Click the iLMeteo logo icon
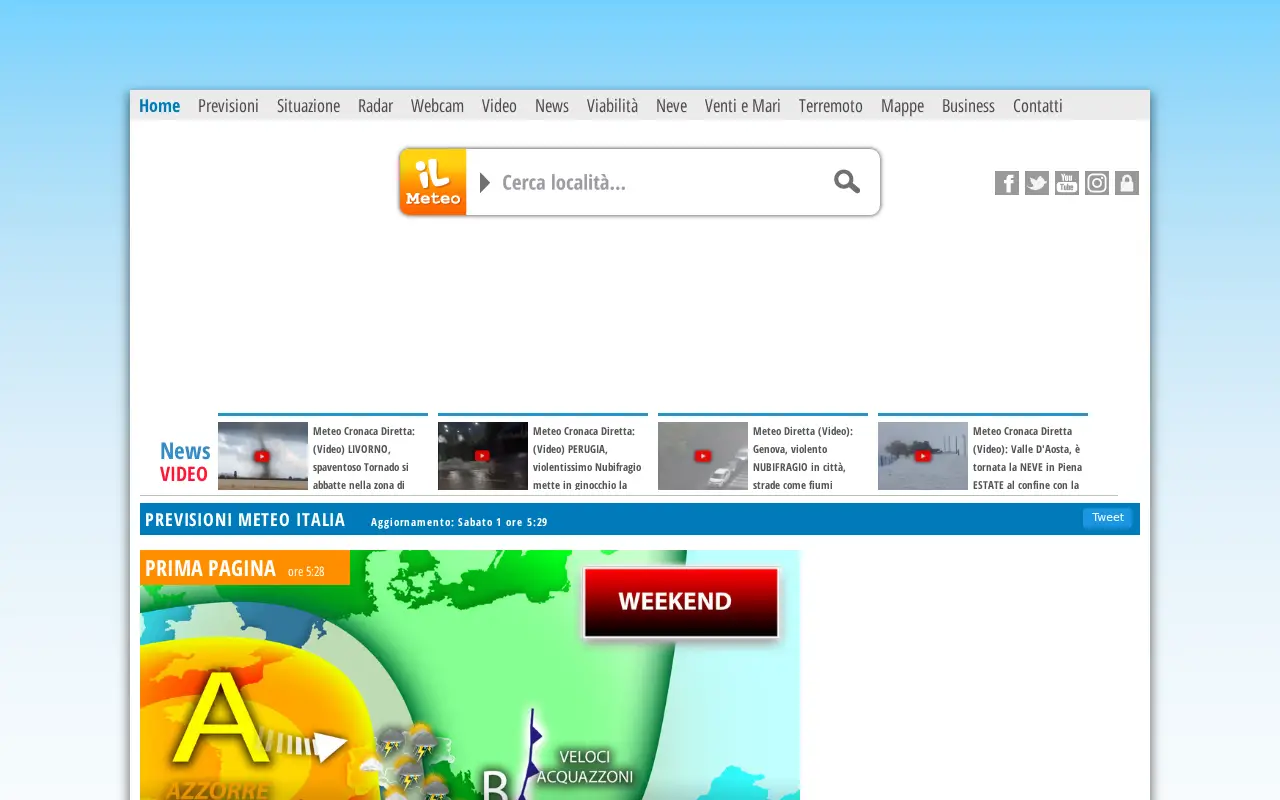This screenshot has height=800, width=1280. tap(433, 182)
